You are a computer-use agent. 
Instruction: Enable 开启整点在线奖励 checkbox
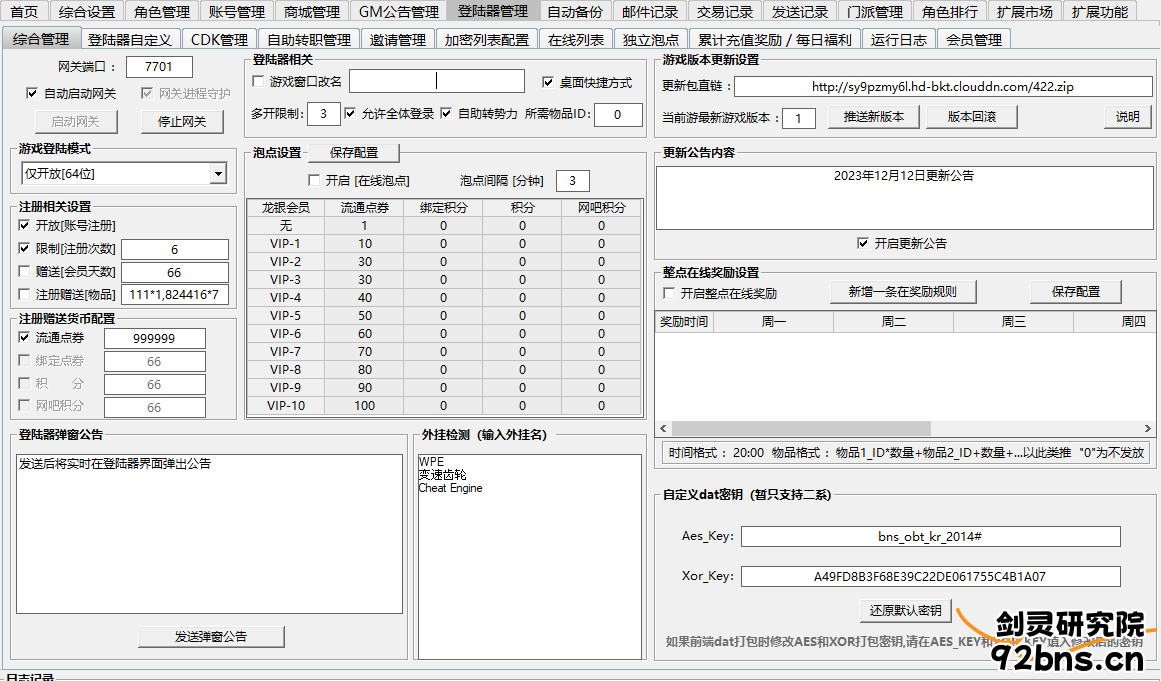coord(669,293)
